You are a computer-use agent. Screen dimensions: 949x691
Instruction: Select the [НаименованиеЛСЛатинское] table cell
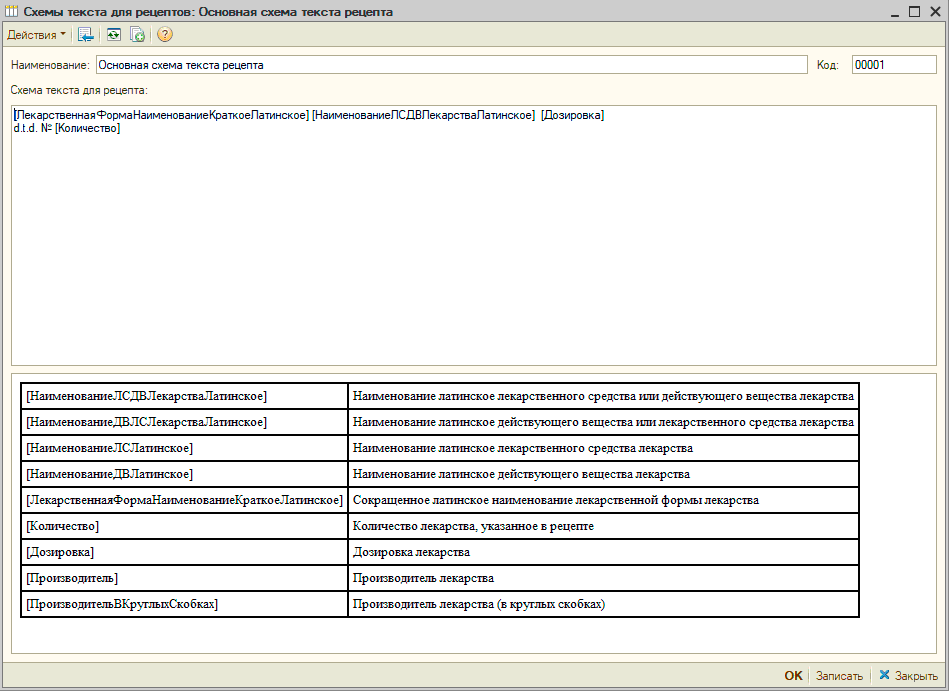click(x=185, y=448)
